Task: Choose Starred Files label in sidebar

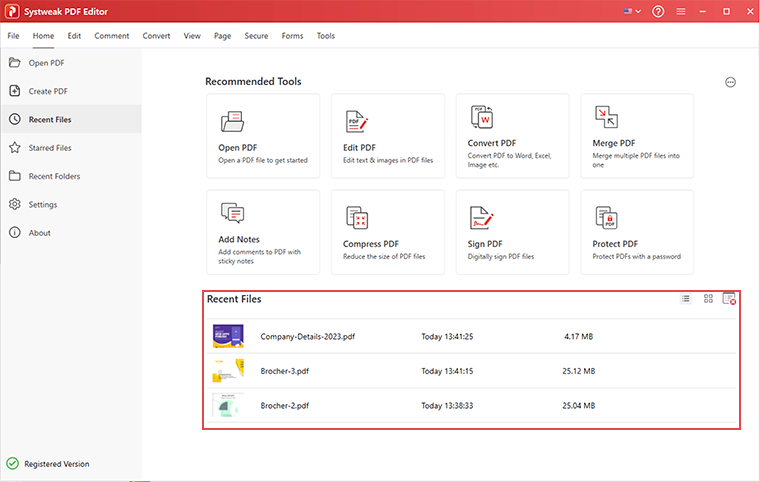Action: pos(50,148)
